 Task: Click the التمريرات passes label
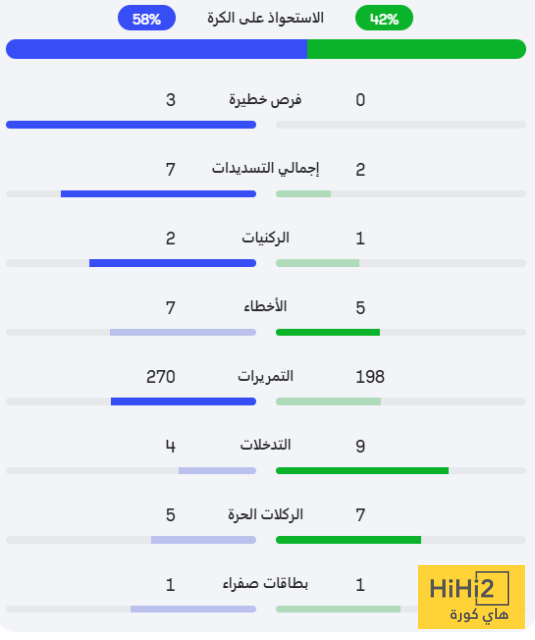[265, 376]
